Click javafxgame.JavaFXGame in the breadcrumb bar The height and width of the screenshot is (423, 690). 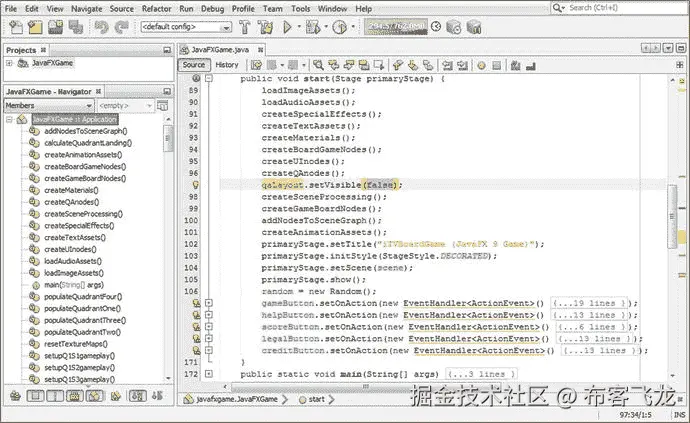(x=236, y=399)
